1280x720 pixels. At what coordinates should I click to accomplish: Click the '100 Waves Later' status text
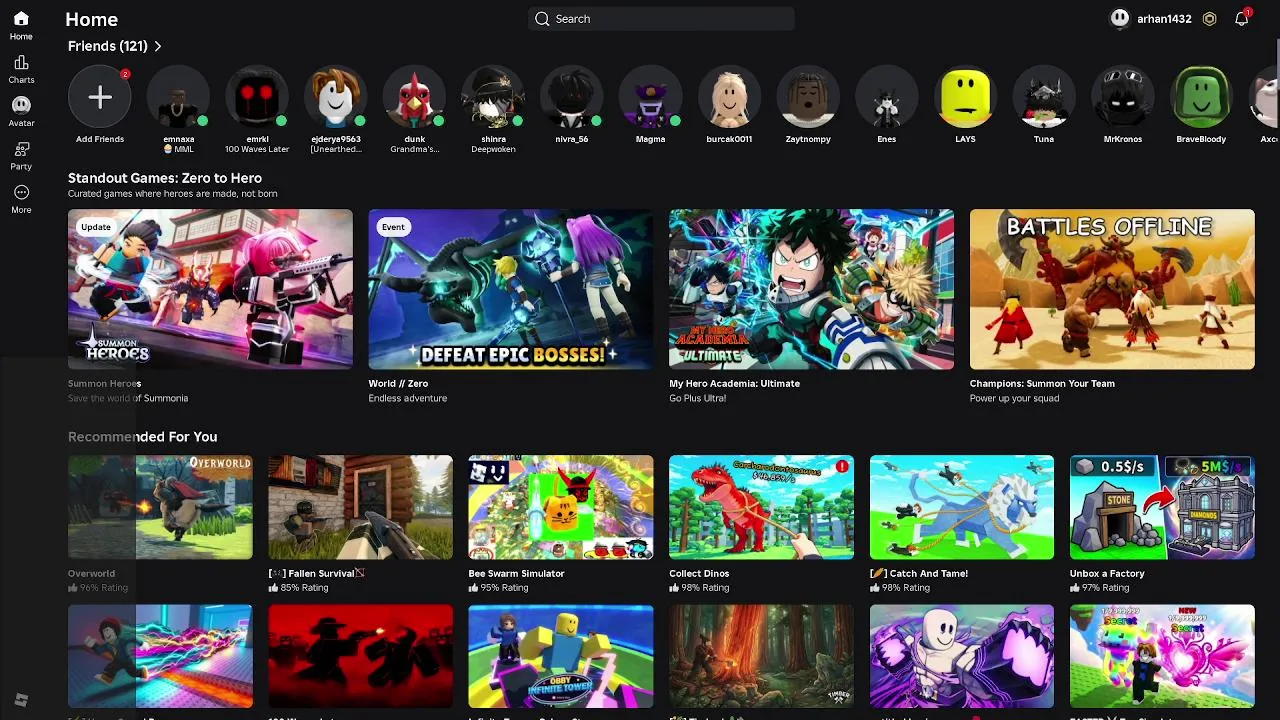[257, 149]
